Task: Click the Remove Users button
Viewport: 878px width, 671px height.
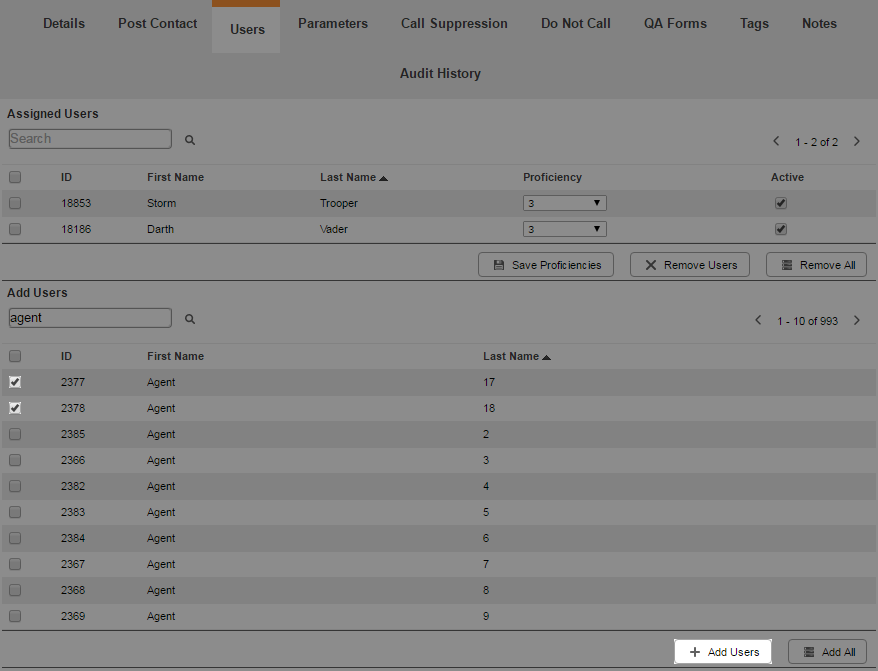Action: 690,265
